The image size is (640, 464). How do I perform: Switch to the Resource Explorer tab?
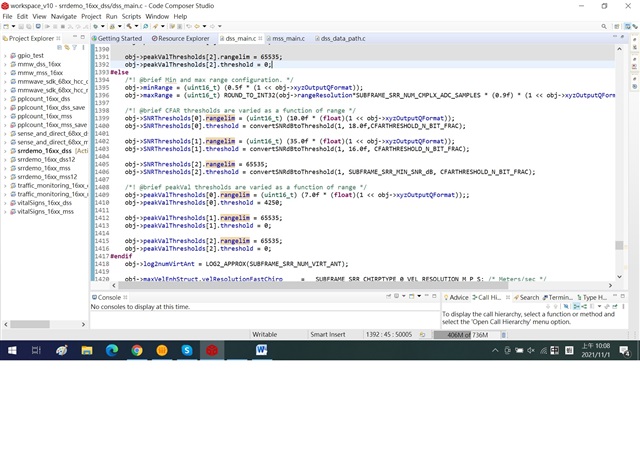pyautogui.click(x=180, y=38)
